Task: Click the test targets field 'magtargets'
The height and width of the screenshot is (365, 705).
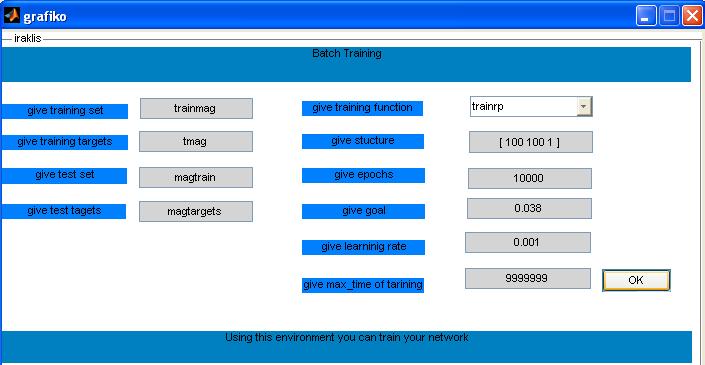Action: [196, 211]
